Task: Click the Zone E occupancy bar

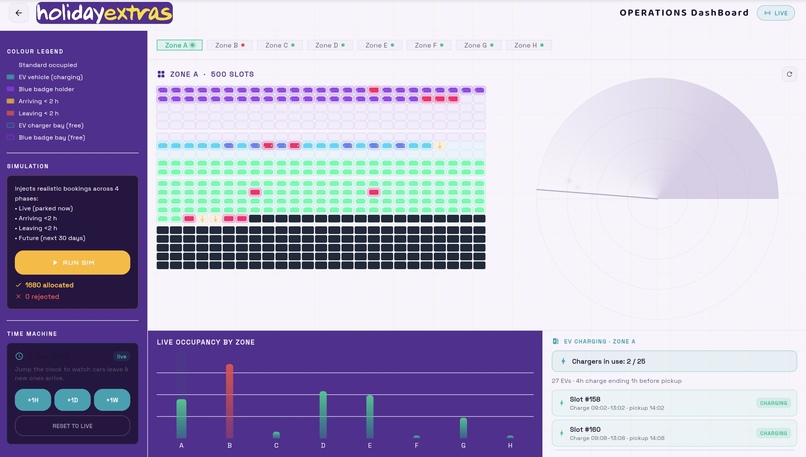Action: (x=370, y=417)
